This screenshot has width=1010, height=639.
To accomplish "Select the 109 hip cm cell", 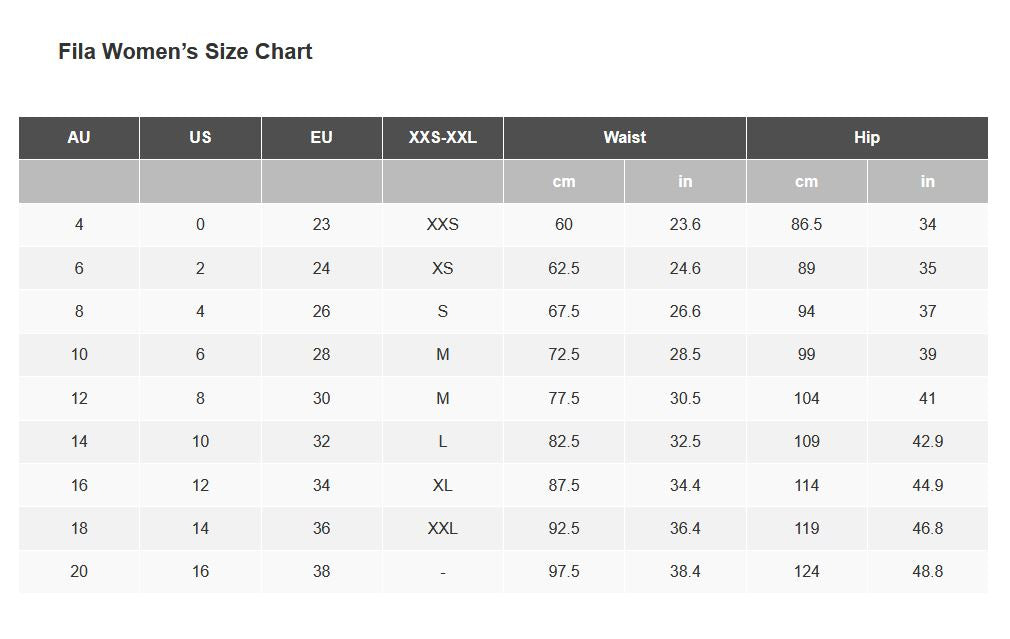I will pos(806,442).
